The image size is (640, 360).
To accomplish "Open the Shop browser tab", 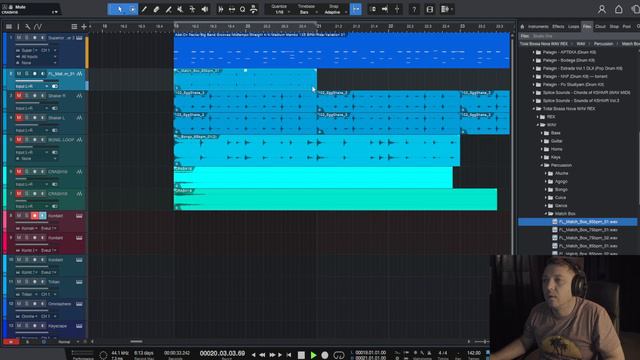I will 614,27.
